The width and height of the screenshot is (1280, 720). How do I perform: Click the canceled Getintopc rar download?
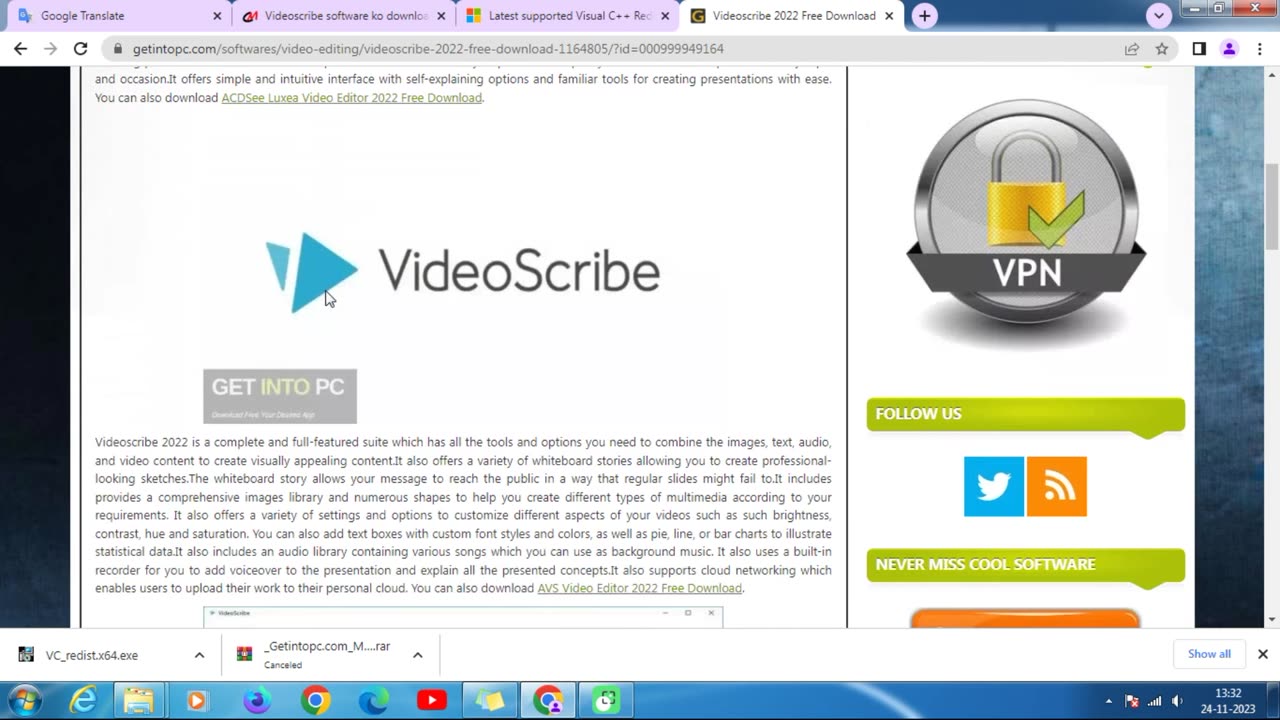315,655
